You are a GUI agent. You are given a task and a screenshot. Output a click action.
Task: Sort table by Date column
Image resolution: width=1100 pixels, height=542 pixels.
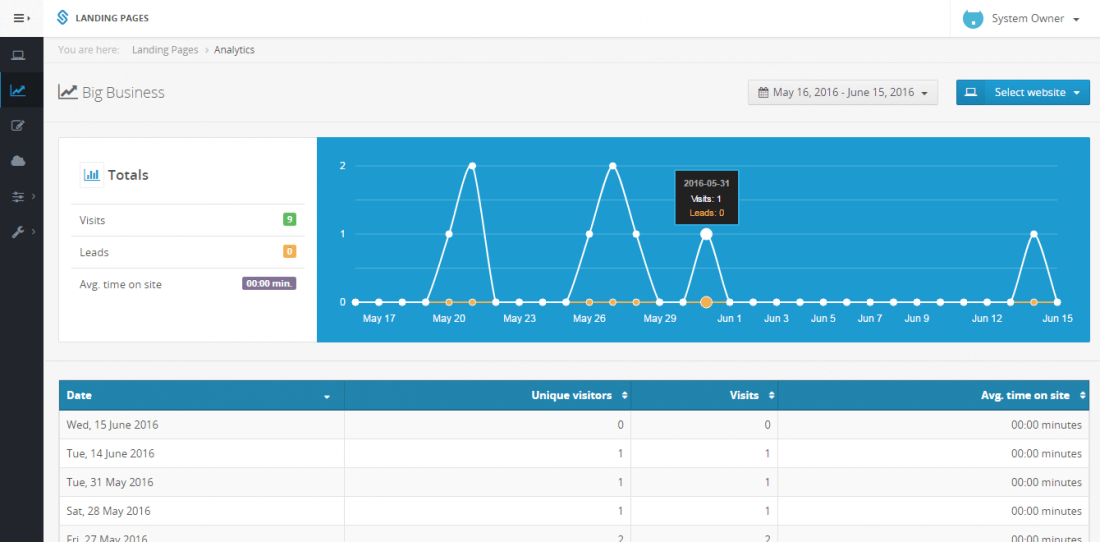coord(200,396)
